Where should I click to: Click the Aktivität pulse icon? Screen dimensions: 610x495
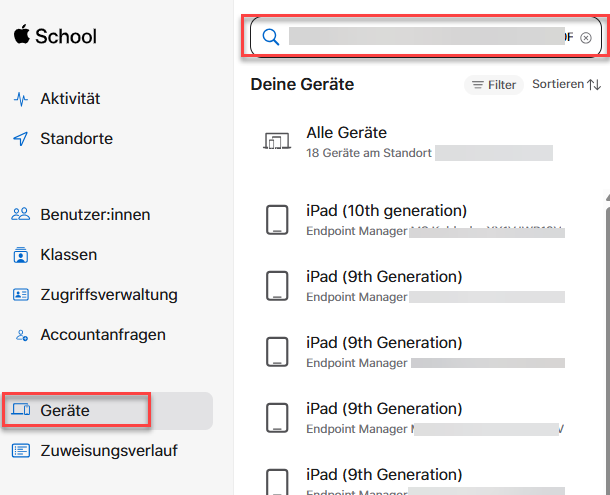21,99
